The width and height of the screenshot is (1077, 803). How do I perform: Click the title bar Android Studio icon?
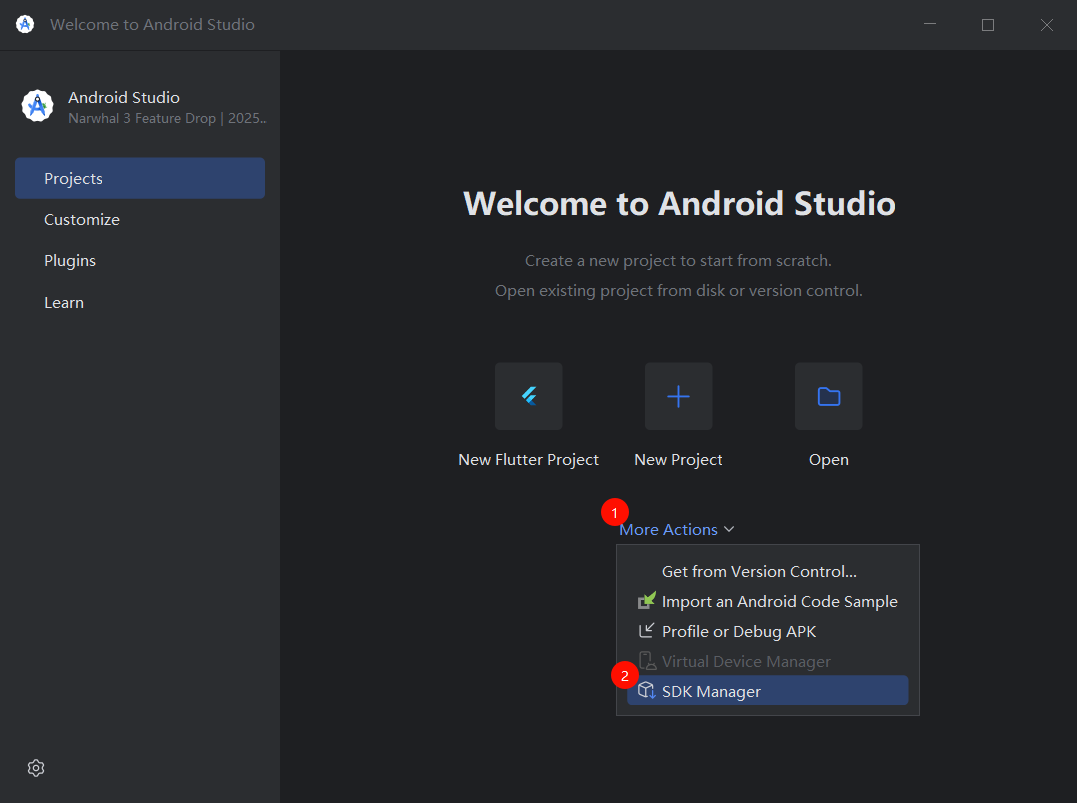coord(25,24)
